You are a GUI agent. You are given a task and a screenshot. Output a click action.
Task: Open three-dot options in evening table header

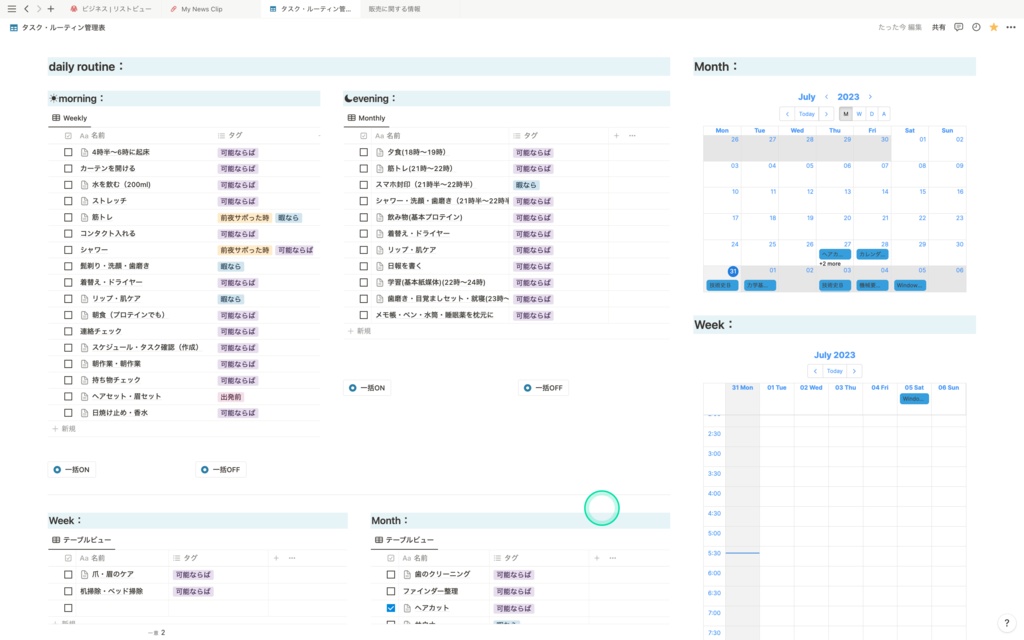632,136
